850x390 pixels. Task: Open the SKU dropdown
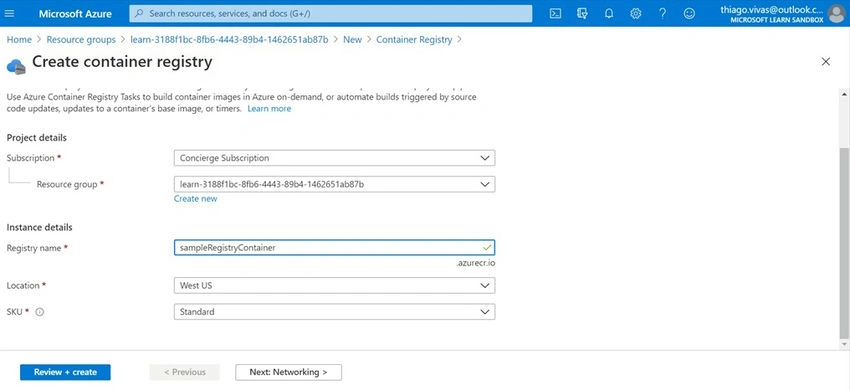[334, 312]
